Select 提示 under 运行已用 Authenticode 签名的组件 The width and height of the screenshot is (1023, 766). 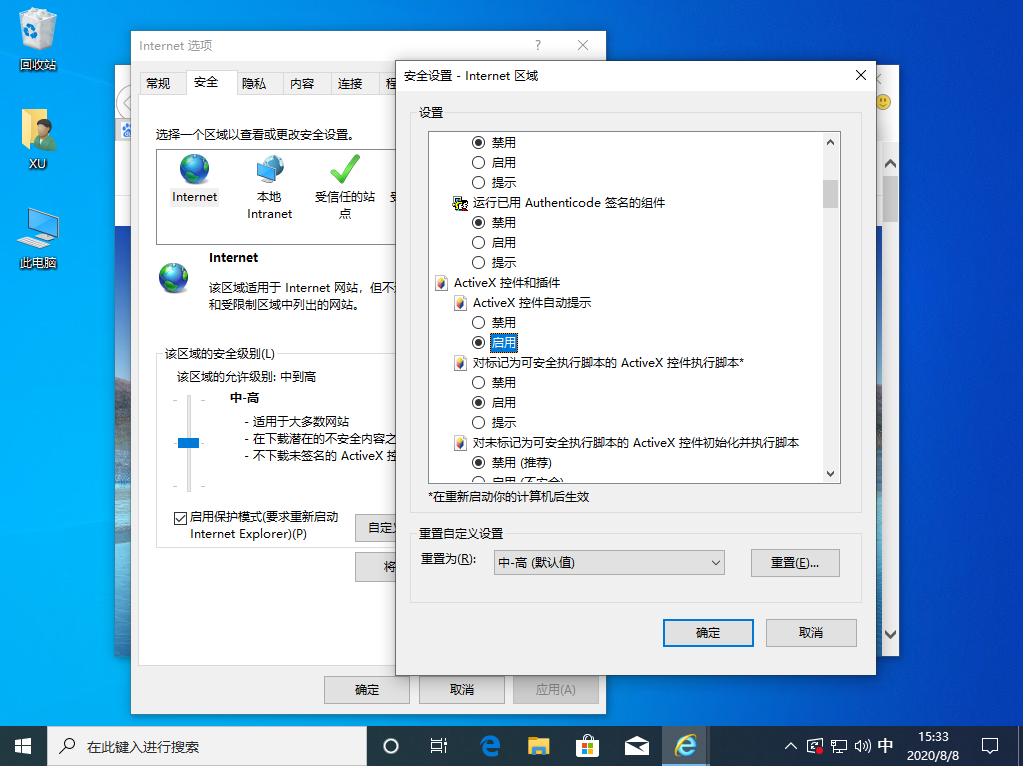coord(481,262)
